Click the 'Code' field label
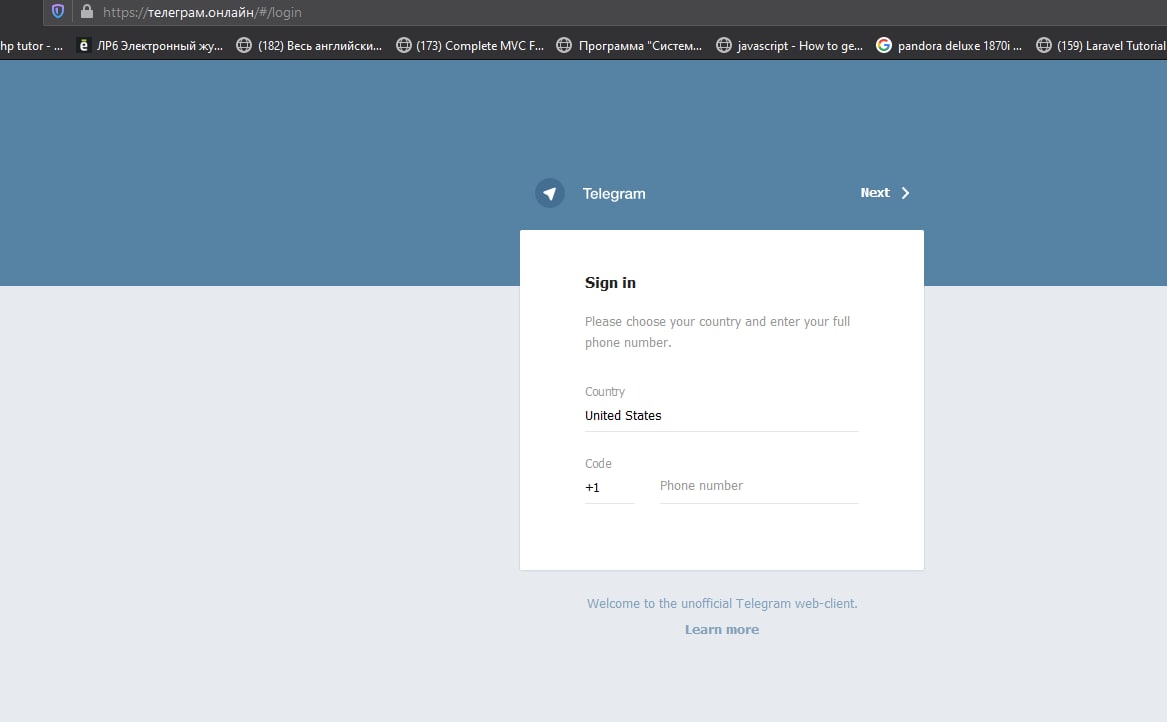The height and width of the screenshot is (722, 1167). coord(598,463)
